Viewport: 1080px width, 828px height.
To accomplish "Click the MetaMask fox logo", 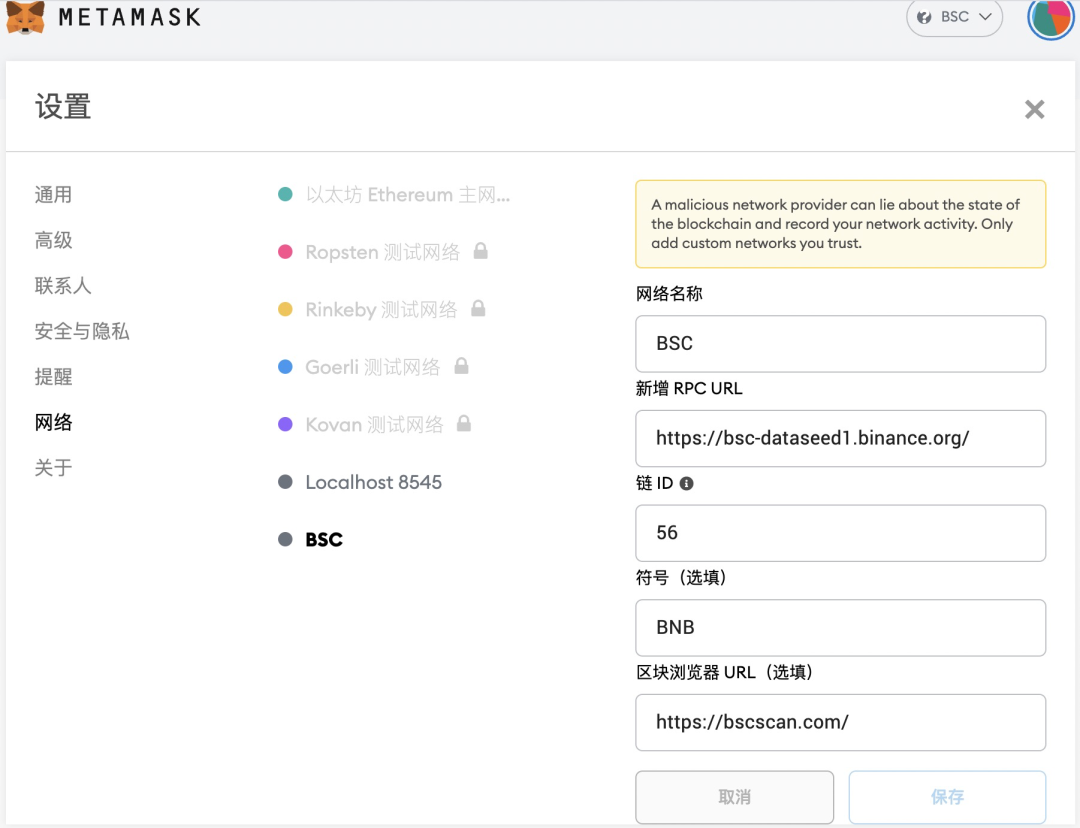I will (25, 17).
